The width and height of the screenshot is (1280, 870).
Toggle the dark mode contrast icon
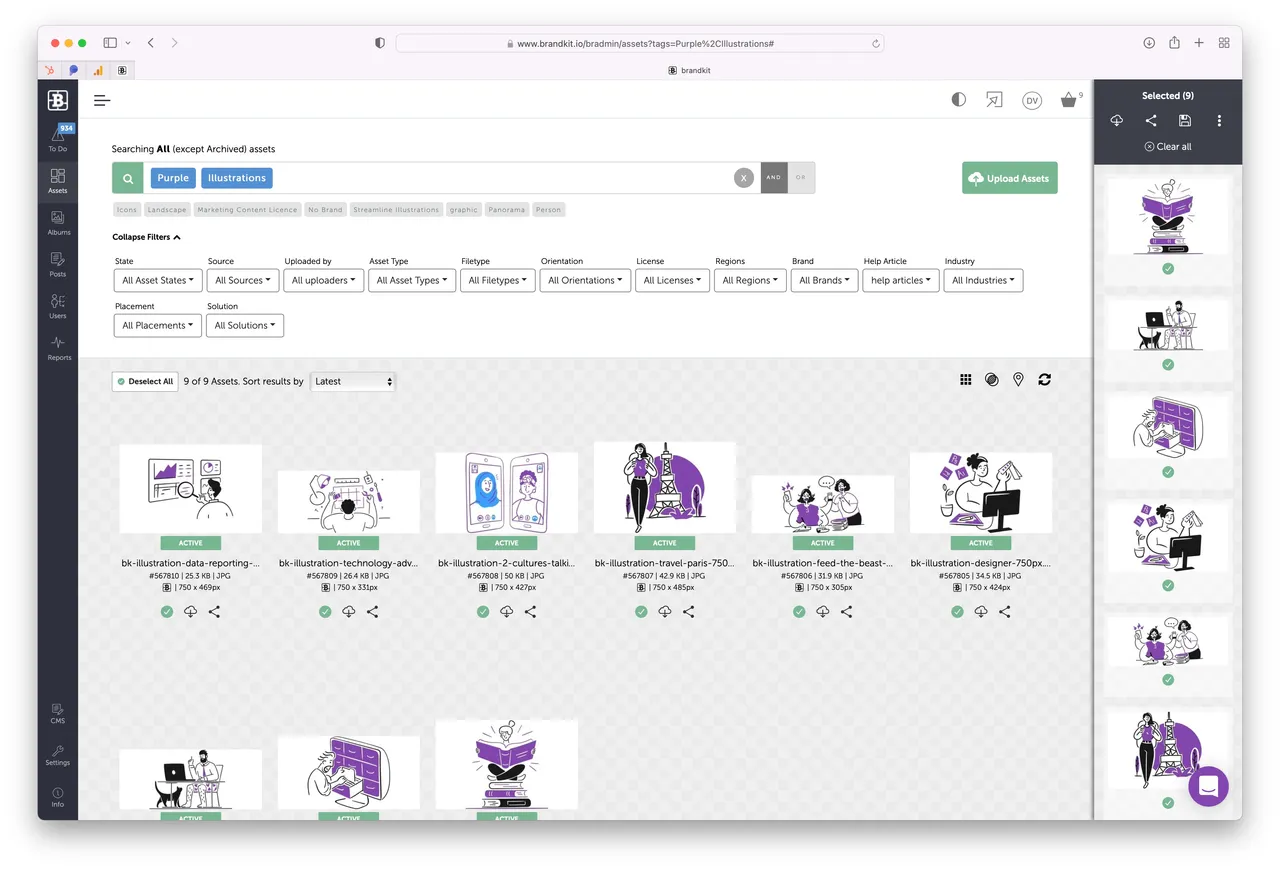(x=958, y=100)
